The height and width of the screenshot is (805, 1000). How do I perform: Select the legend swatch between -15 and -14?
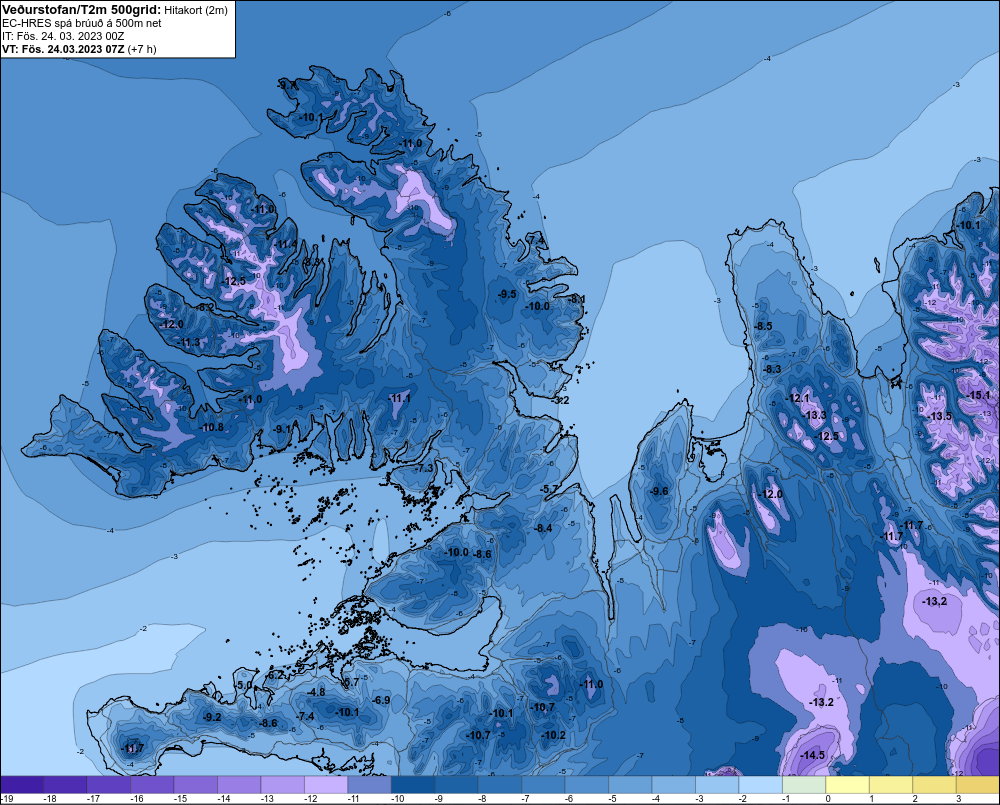pyautogui.click(x=195, y=784)
